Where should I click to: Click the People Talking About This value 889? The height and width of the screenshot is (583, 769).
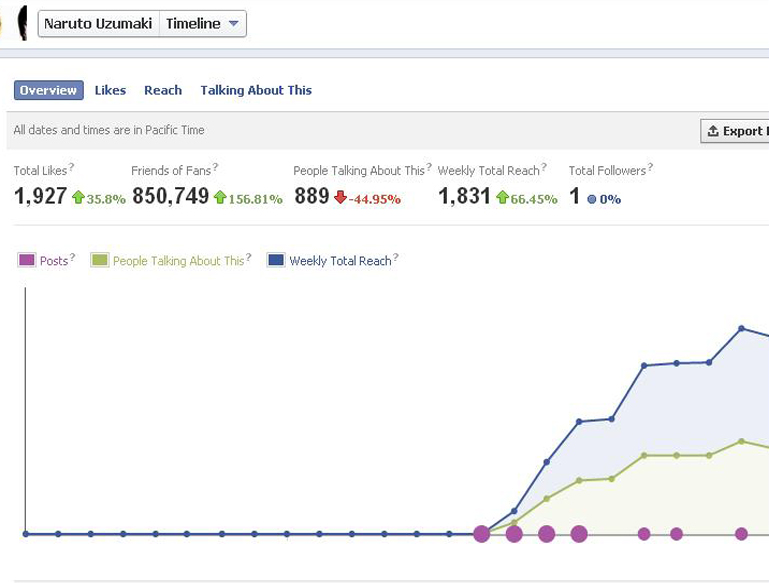[x=312, y=196]
